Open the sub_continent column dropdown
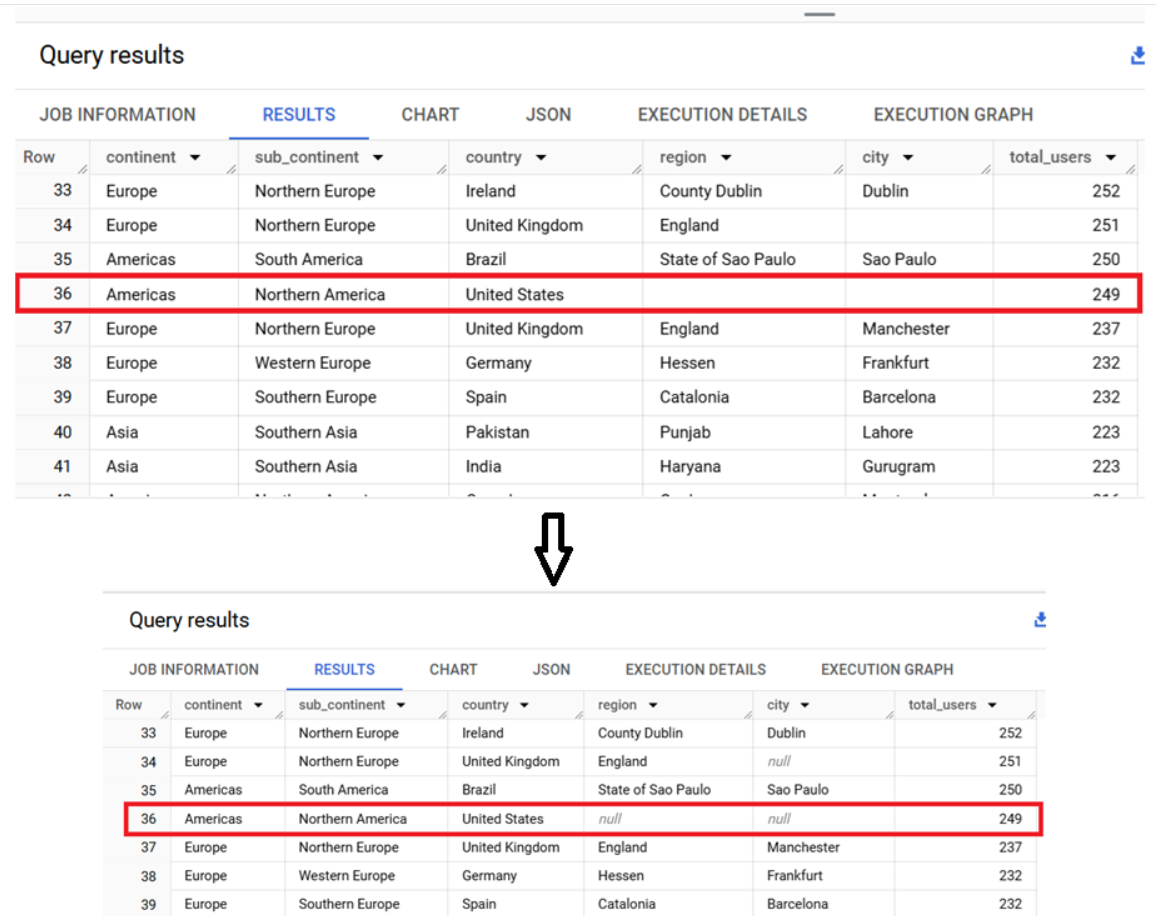1156x916 pixels. coord(378,157)
